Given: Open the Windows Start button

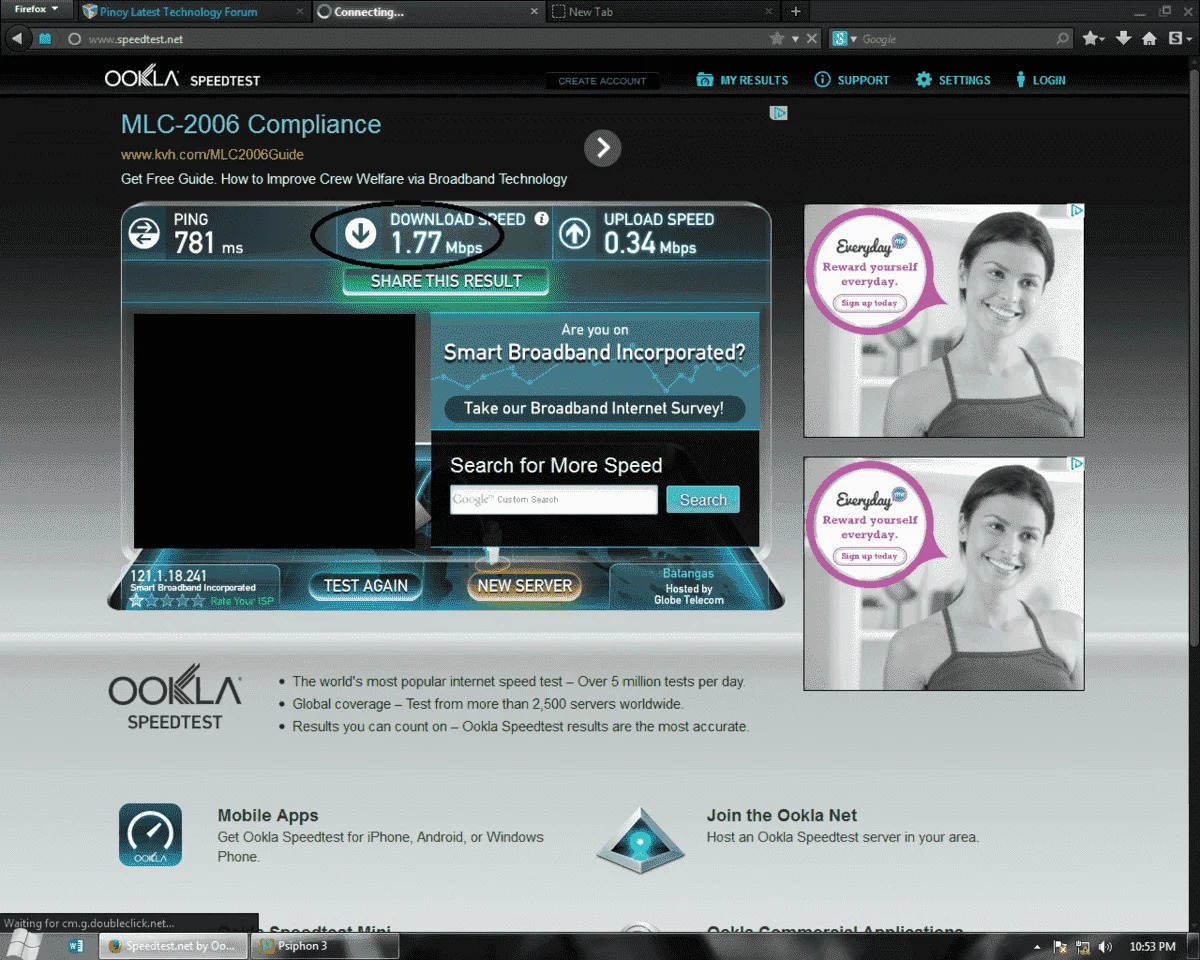Looking at the screenshot, I should coord(24,946).
